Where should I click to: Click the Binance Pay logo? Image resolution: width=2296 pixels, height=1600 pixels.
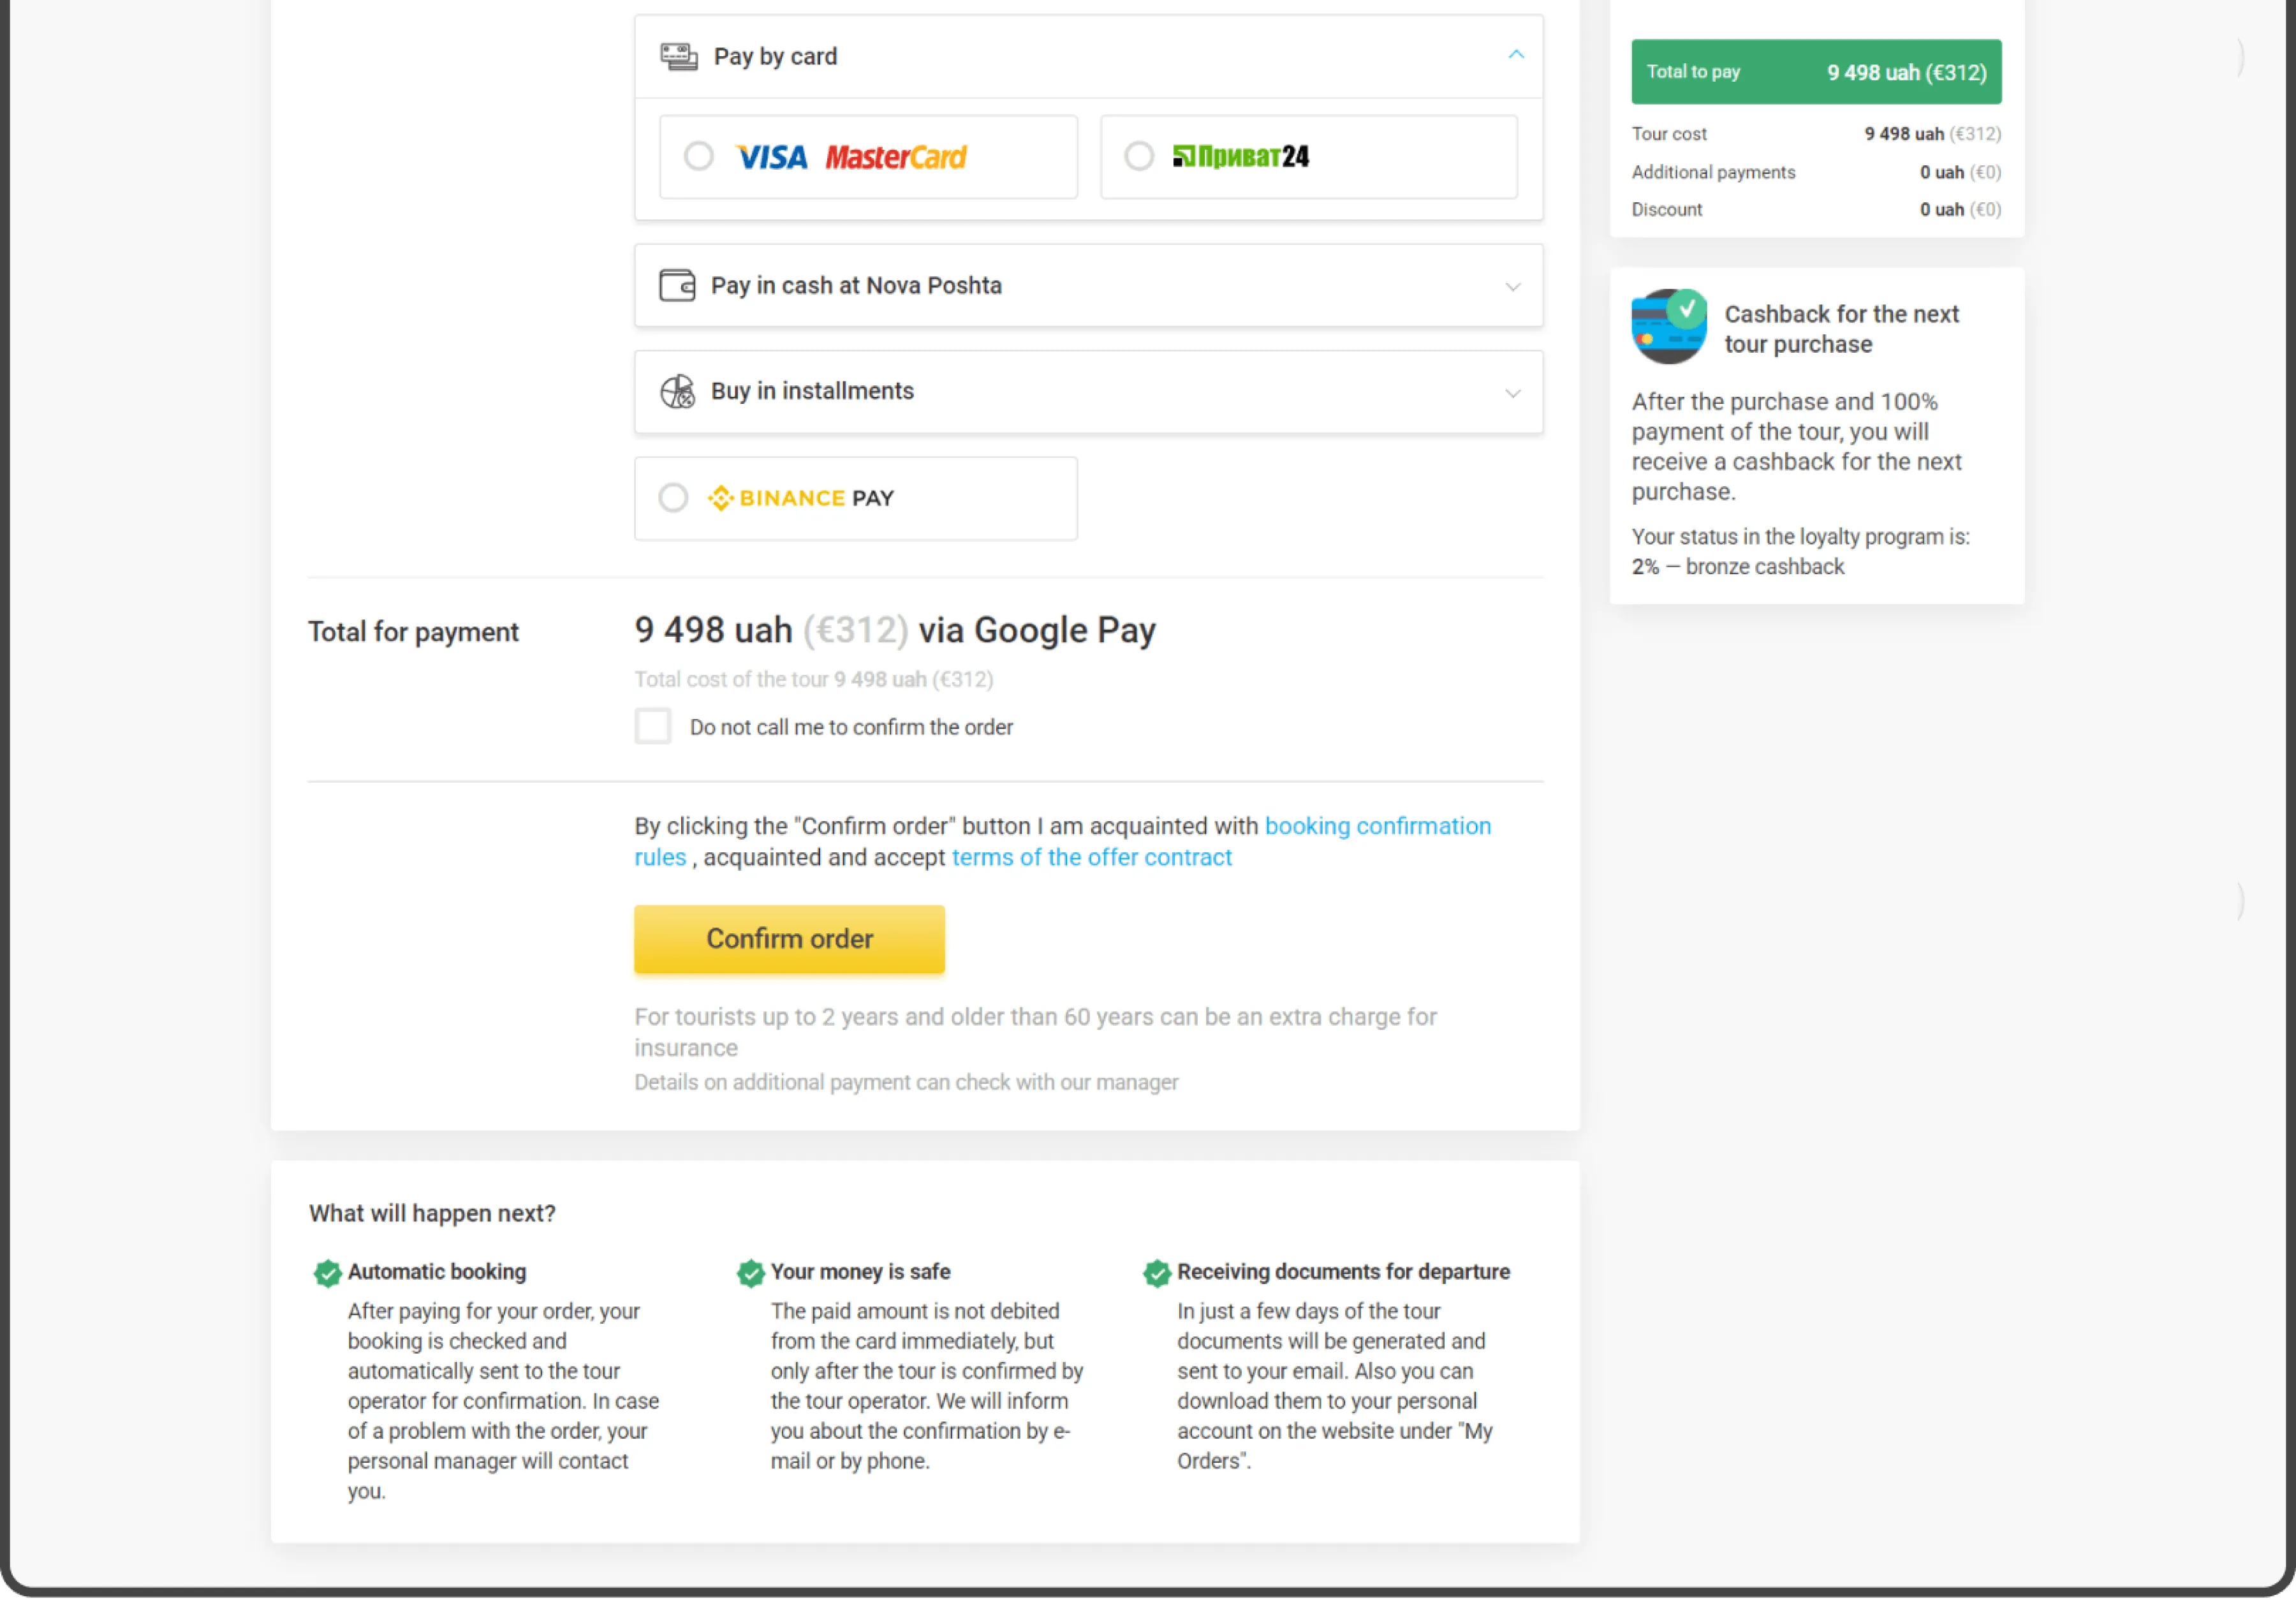pos(801,498)
